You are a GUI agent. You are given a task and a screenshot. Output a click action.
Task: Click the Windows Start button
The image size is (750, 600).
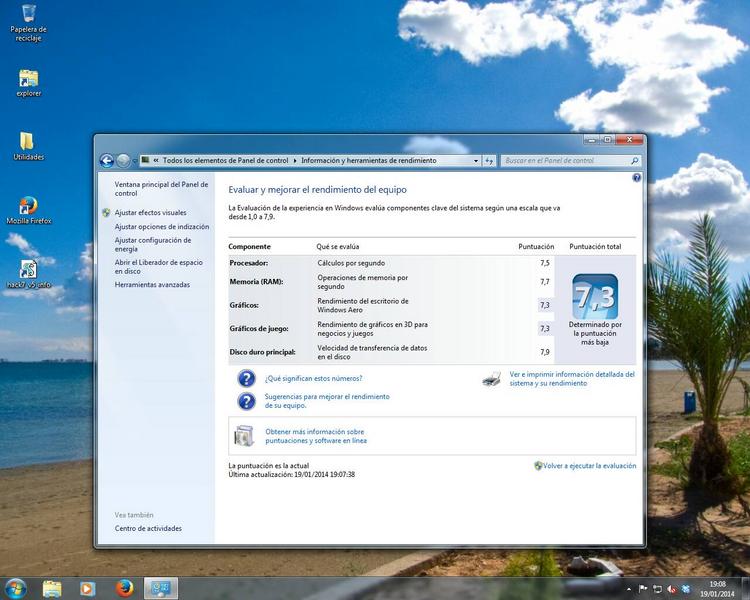(x=15, y=588)
